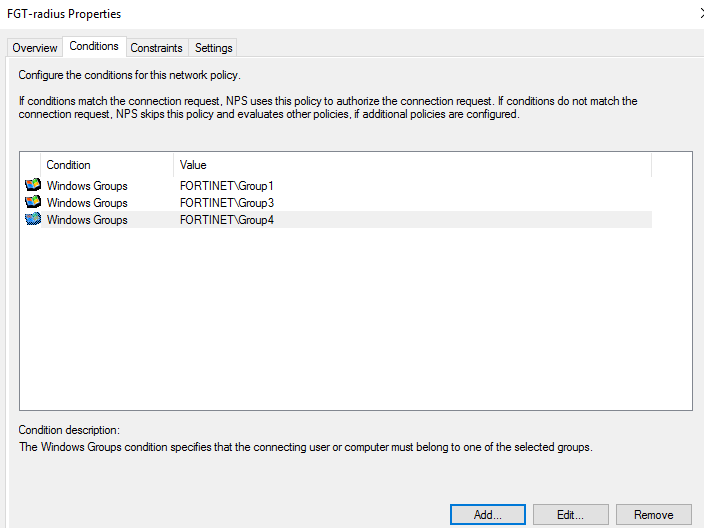Switch to the Conditions tab
This screenshot has width=704, height=528.
94,46
